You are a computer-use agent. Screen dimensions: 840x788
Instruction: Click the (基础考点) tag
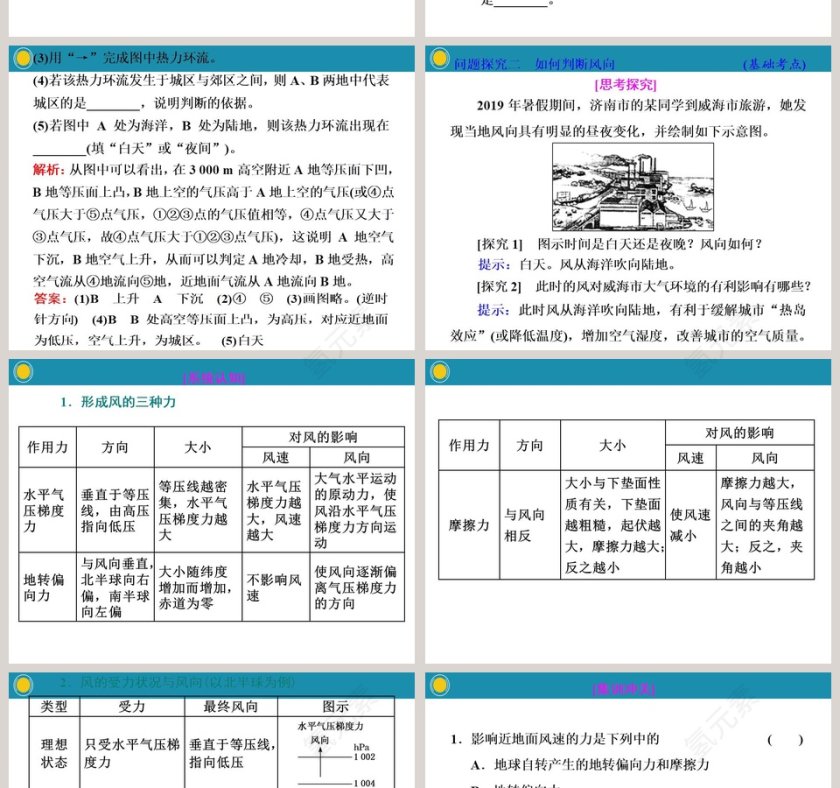tap(770, 62)
